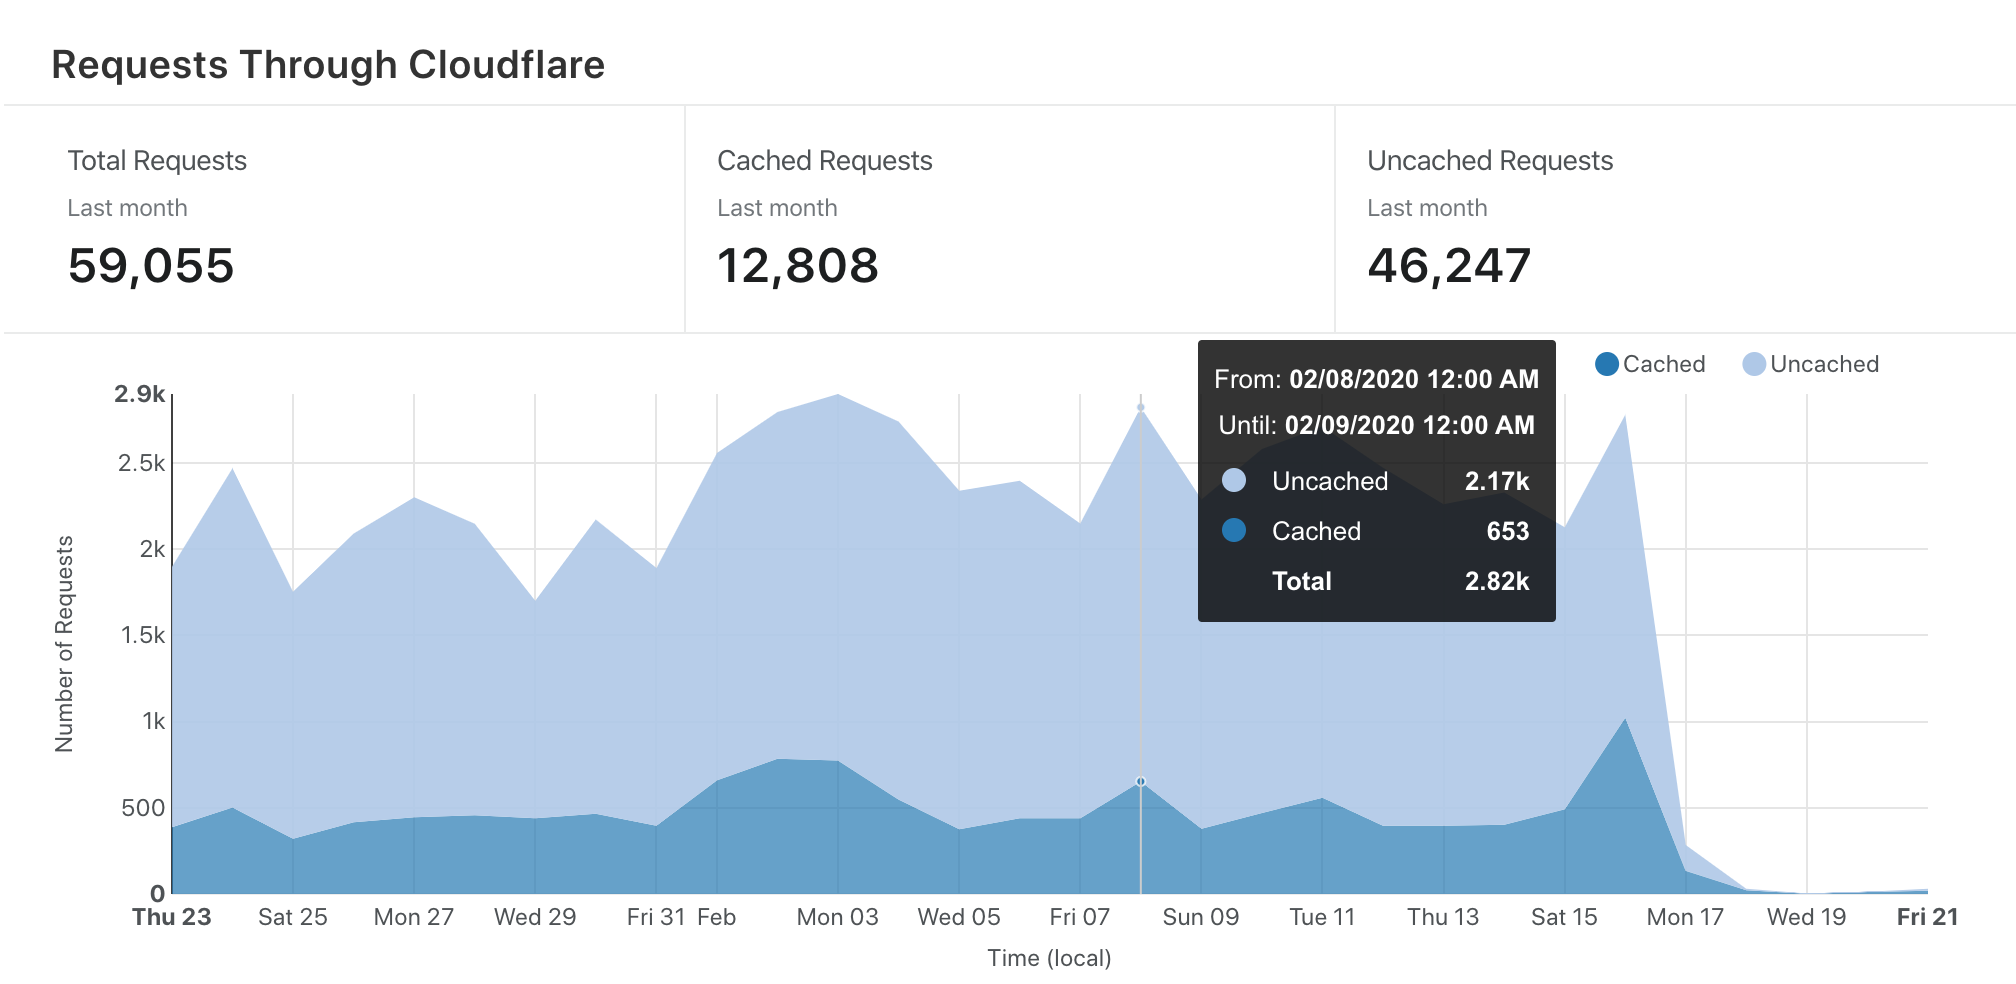This screenshot has height=984, width=2016.
Task: Click the Wed 19 x-axis label
Action: click(x=1806, y=917)
